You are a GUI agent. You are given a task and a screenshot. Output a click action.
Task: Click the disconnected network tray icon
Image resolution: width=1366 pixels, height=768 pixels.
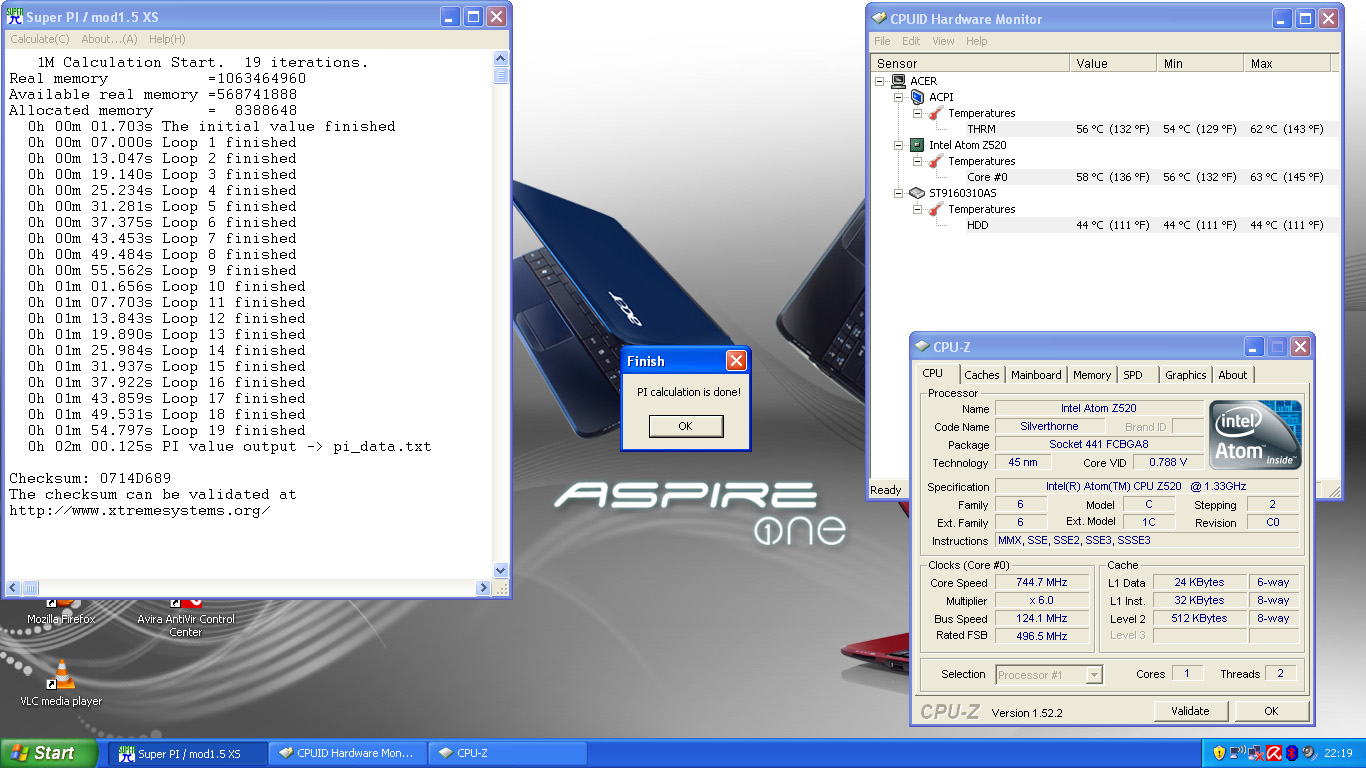[x=1256, y=753]
